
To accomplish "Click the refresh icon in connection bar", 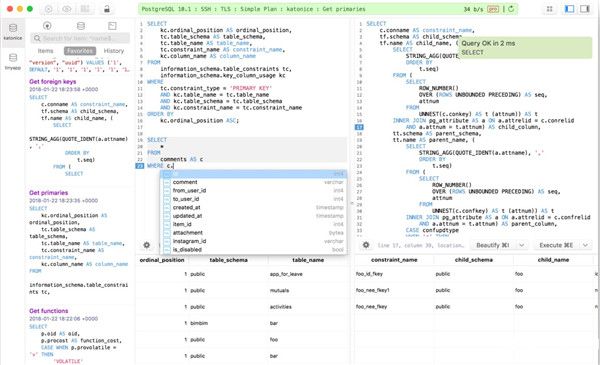I will pyautogui.click(x=511, y=9).
